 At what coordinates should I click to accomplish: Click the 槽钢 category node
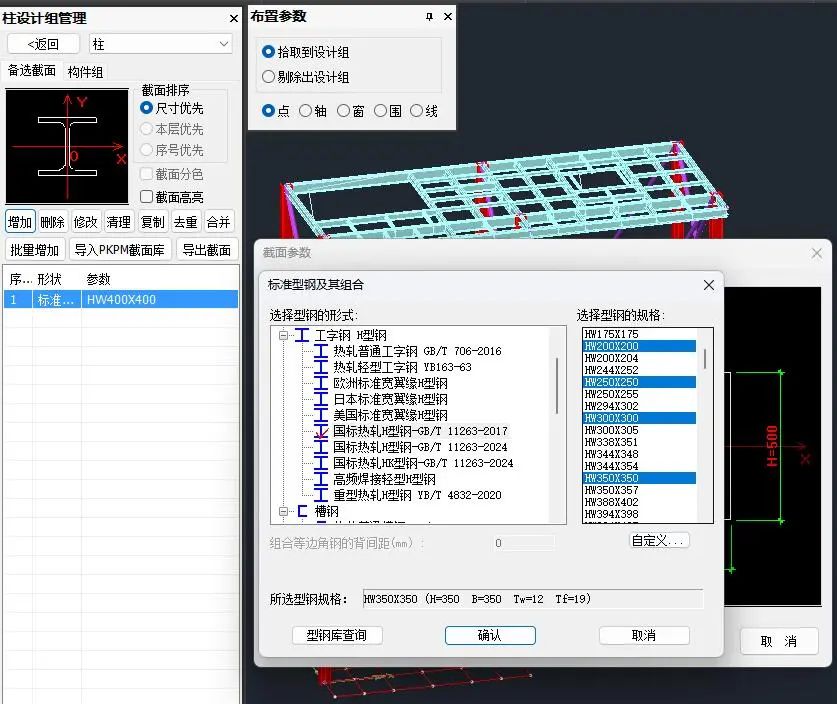coord(326,511)
